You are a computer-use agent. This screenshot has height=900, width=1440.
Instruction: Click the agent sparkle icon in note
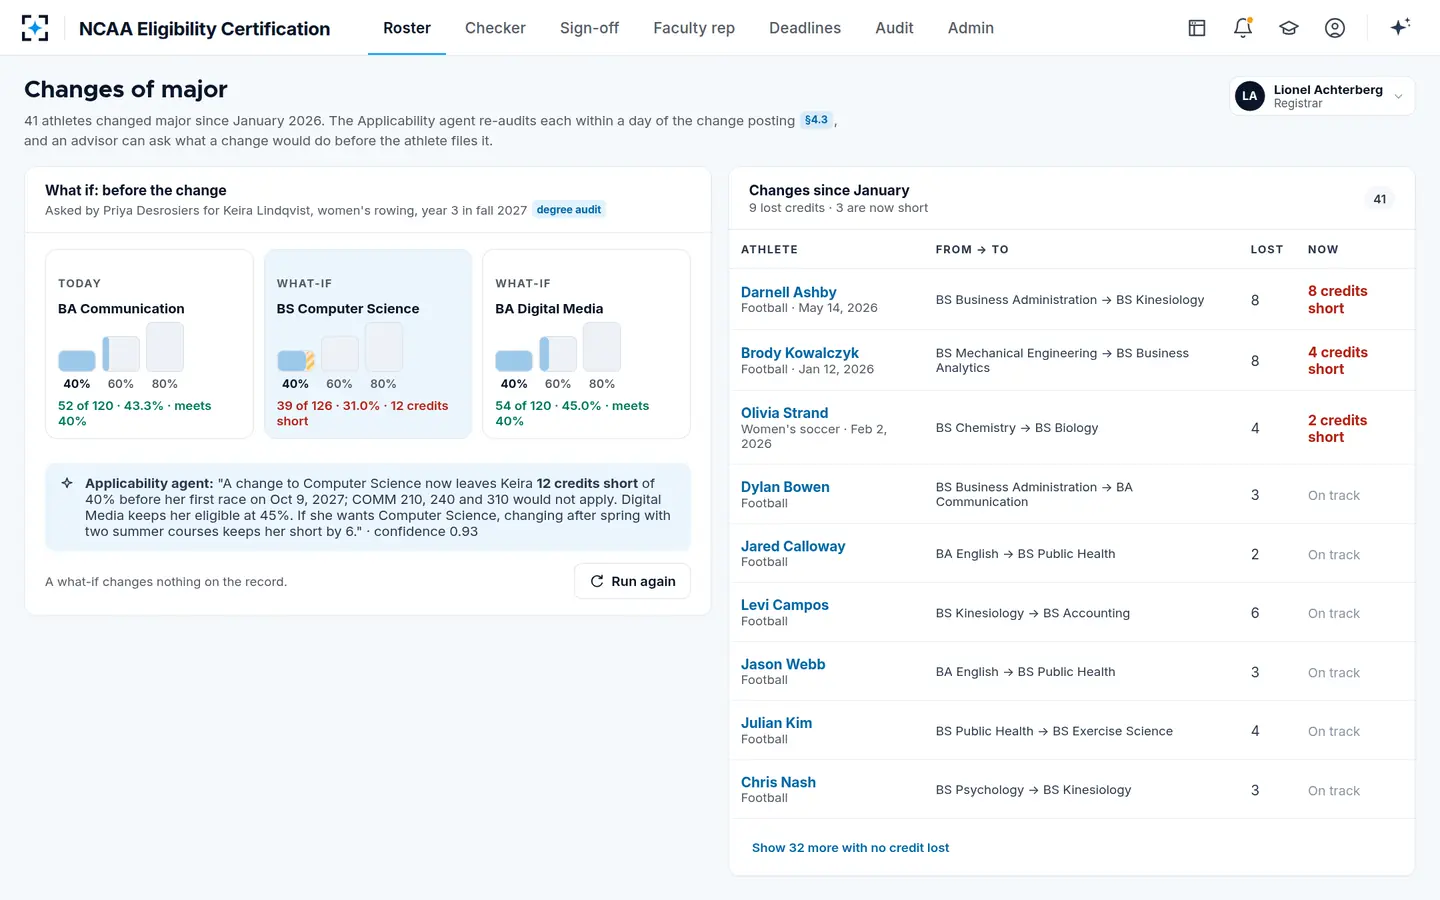pos(67,483)
